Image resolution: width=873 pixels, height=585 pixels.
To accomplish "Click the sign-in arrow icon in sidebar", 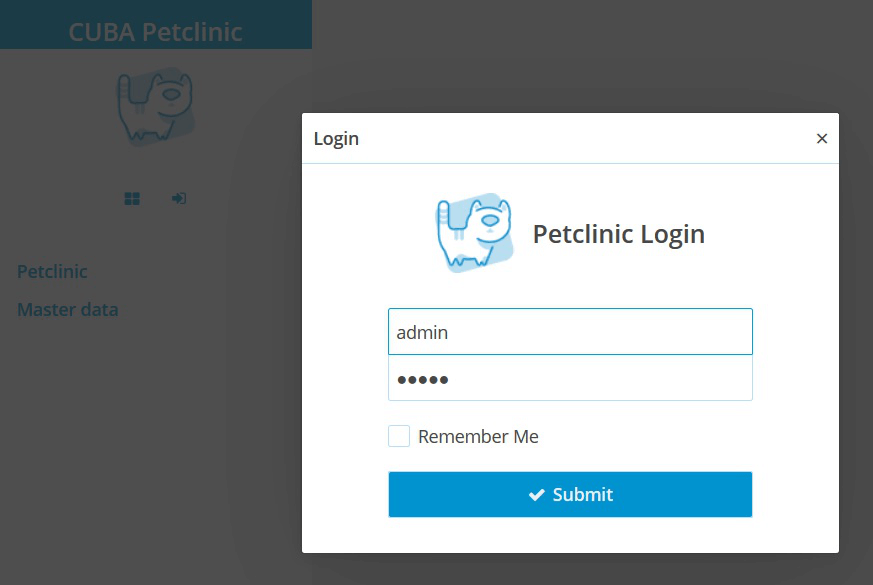I will (x=178, y=198).
